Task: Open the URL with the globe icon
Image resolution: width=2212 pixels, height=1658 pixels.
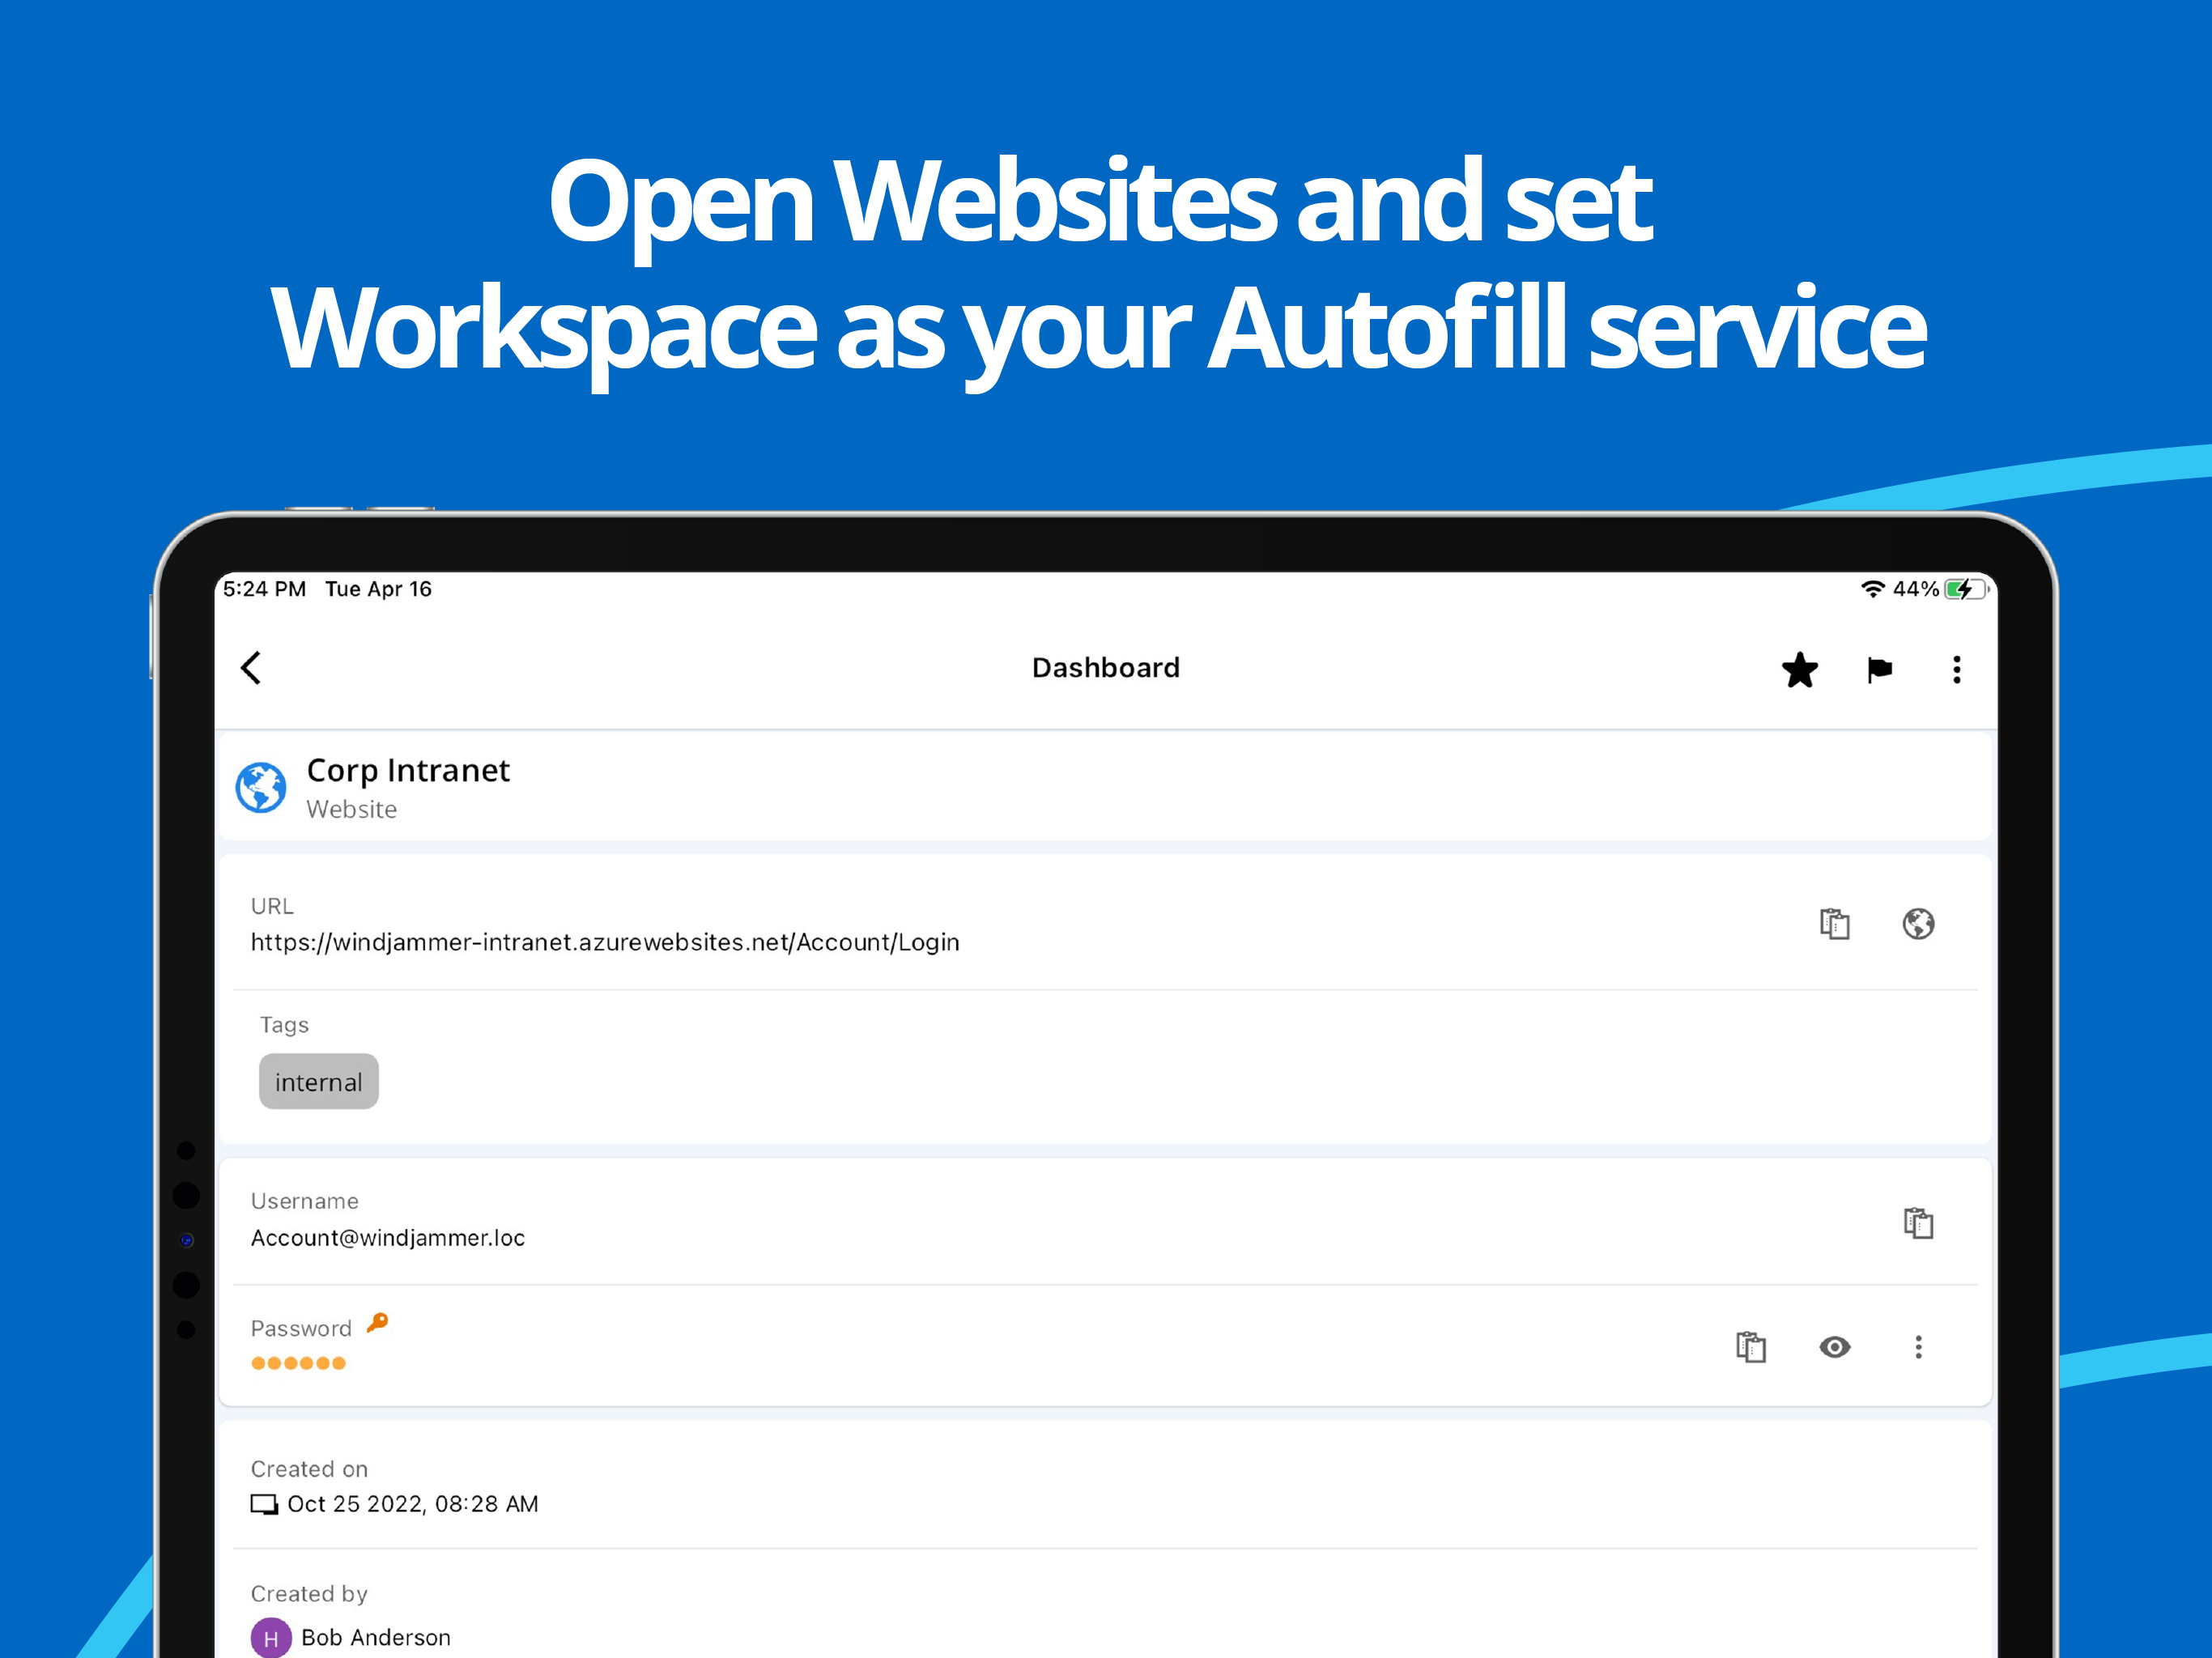Action: click(1917, 924)
